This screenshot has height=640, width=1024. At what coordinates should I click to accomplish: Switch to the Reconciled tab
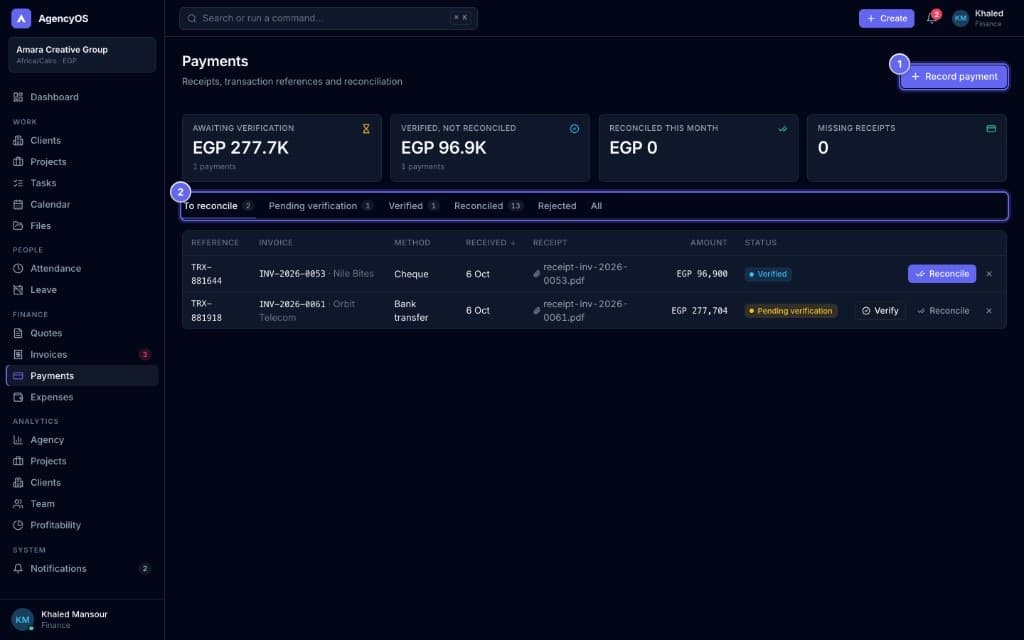488,206
